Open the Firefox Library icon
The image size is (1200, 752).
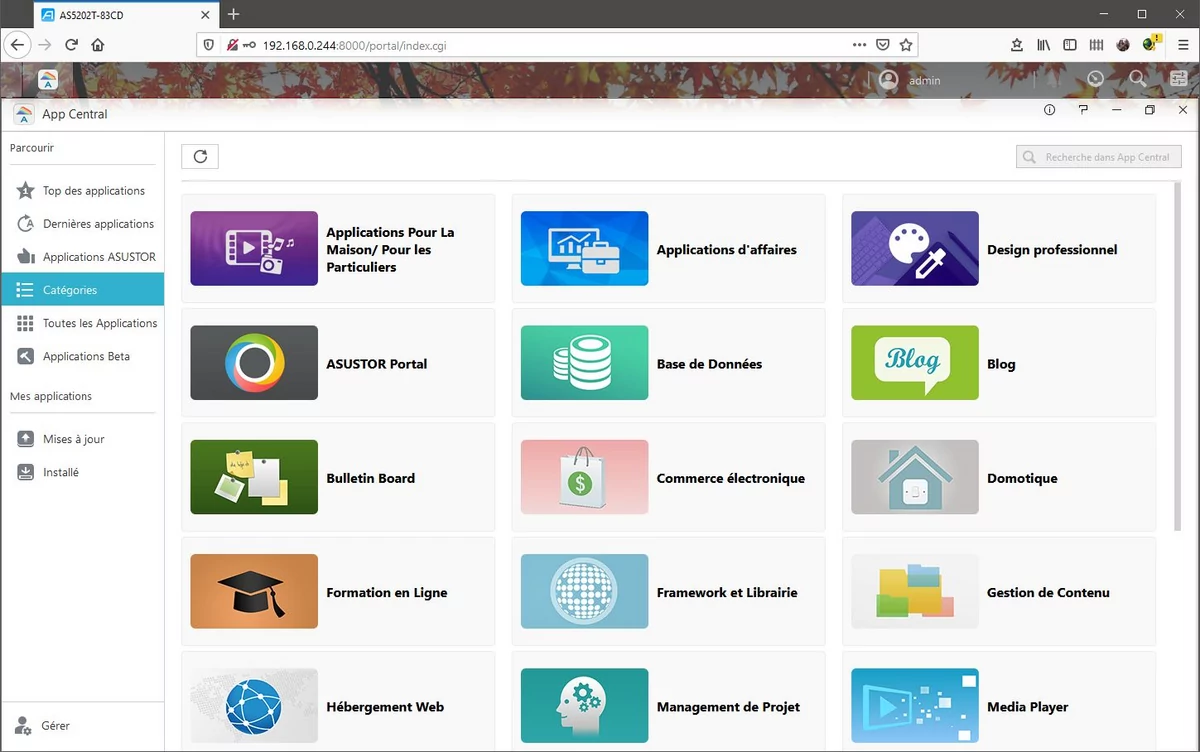pyautogui.click(x=1043, y=45)
